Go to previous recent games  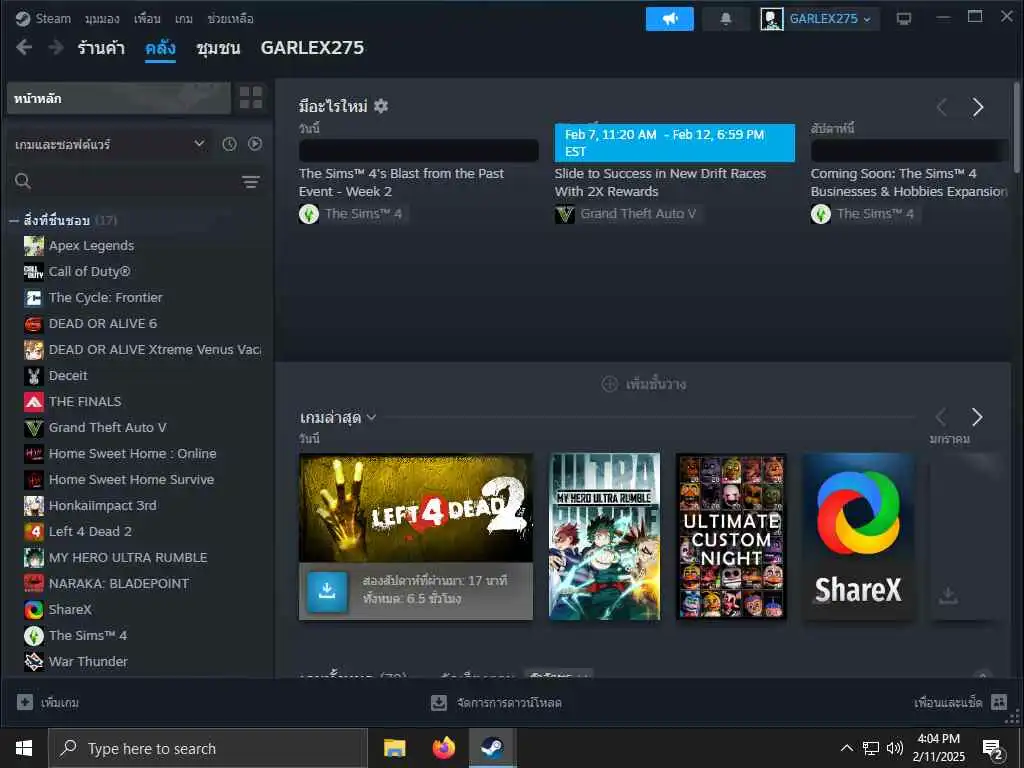[941, 417]
